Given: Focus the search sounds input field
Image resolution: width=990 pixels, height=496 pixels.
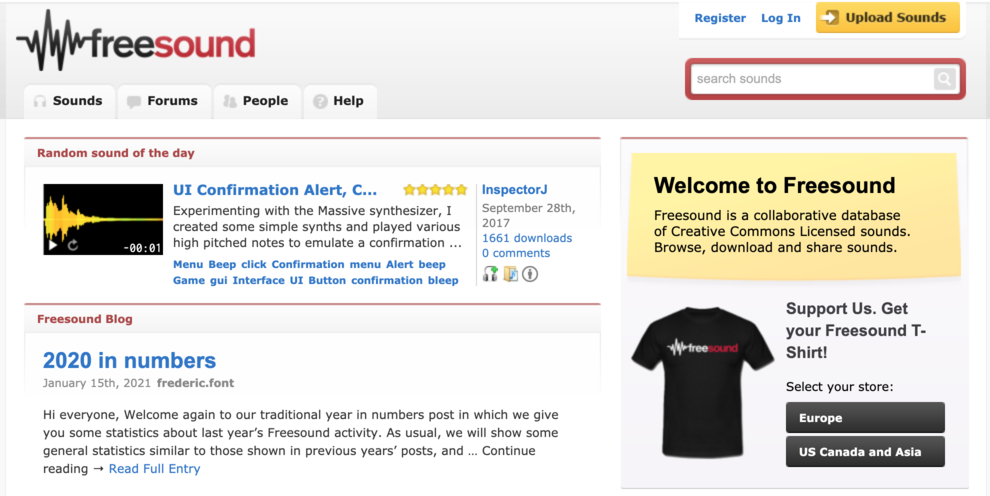Looking at the screenshot, I should coord(812,79).
